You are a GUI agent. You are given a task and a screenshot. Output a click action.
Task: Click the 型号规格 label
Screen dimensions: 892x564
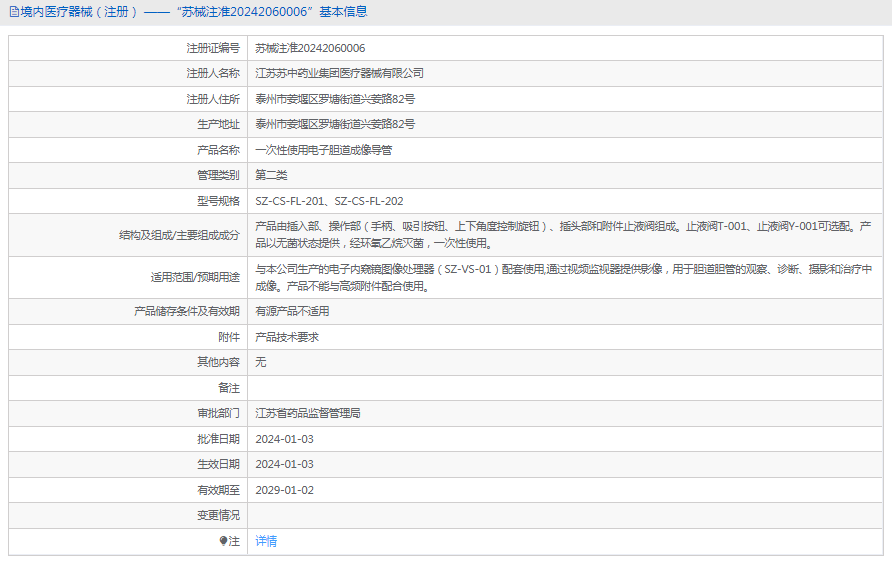pos(218,201)
